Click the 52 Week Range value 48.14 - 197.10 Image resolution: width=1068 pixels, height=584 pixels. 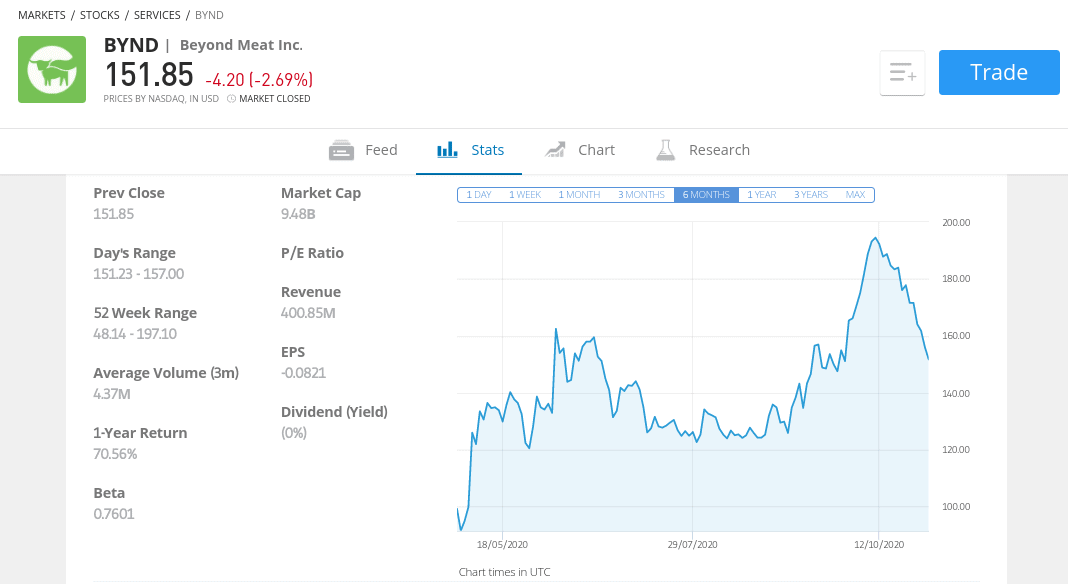click(x=135, y=334)
